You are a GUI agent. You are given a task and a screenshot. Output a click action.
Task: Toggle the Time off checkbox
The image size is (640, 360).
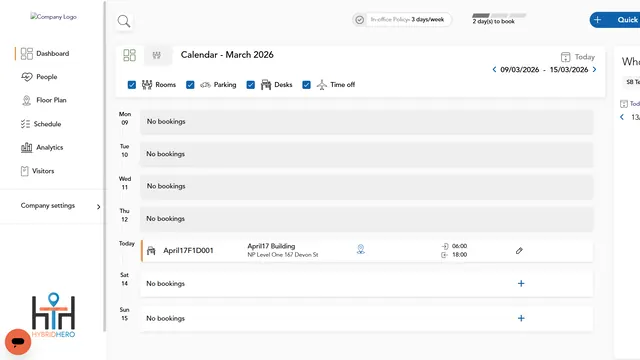click(307, 85)
